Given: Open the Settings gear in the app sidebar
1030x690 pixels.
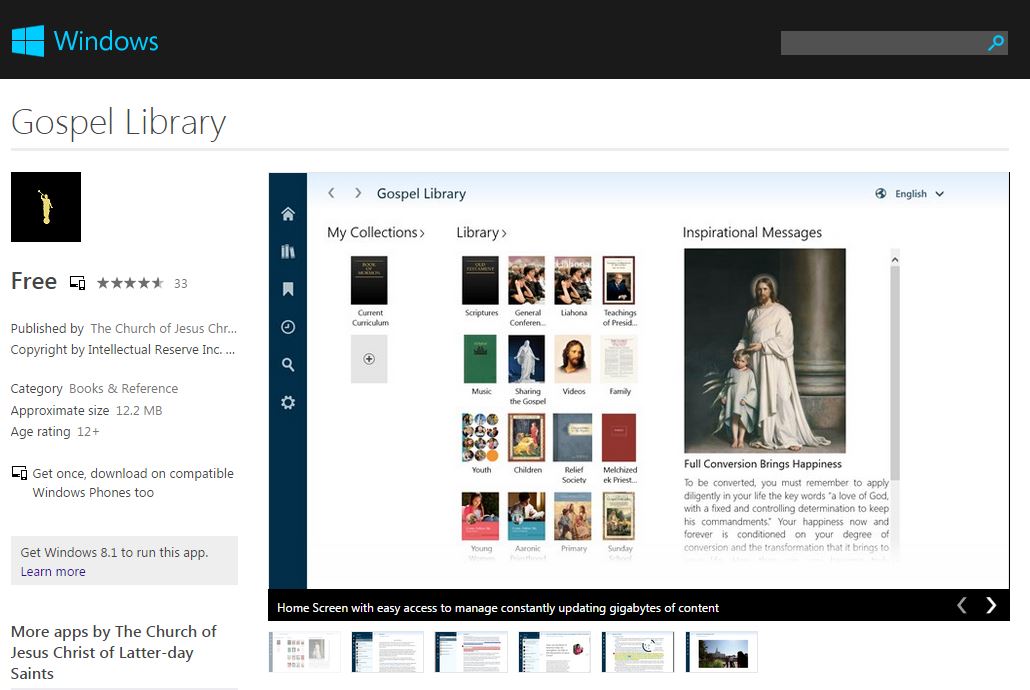Looking at the screenshot, I should pyautogui.click(x=288, y=401).
